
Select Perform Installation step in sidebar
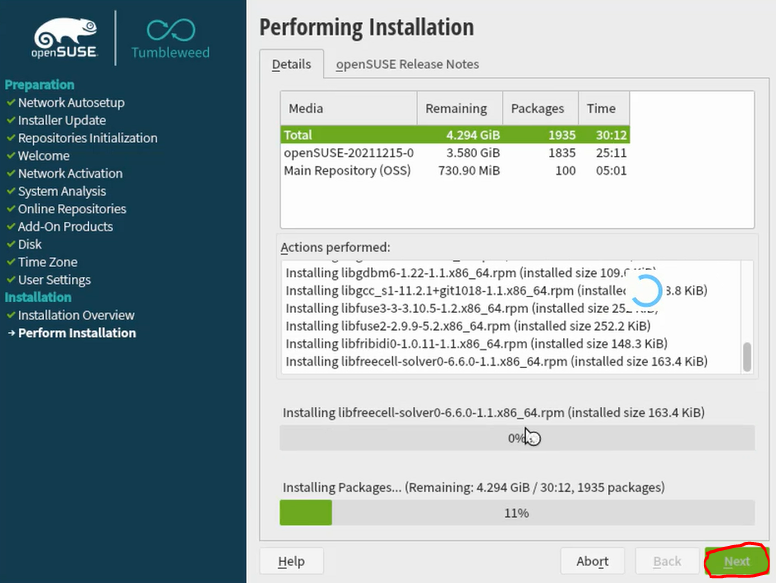(x=77, y=333)
